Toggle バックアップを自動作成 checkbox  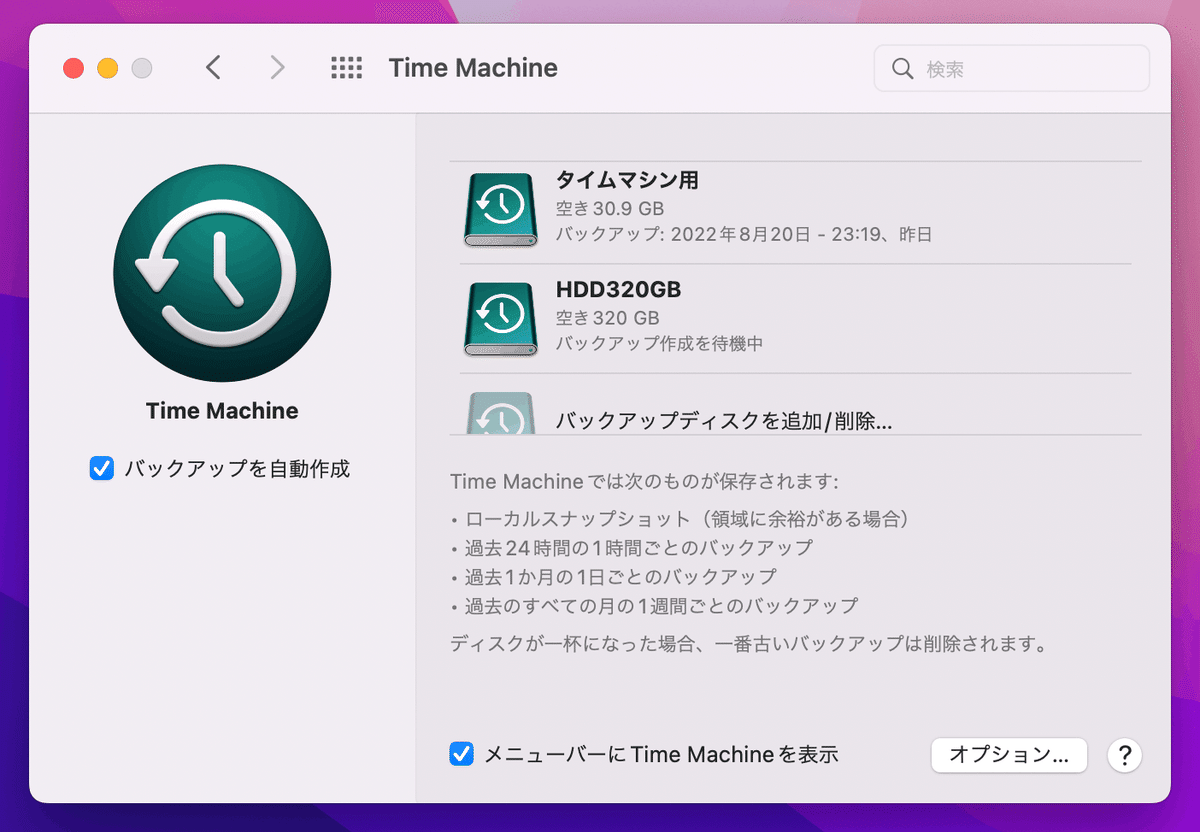pyautogui.click(x=101, y=468)
